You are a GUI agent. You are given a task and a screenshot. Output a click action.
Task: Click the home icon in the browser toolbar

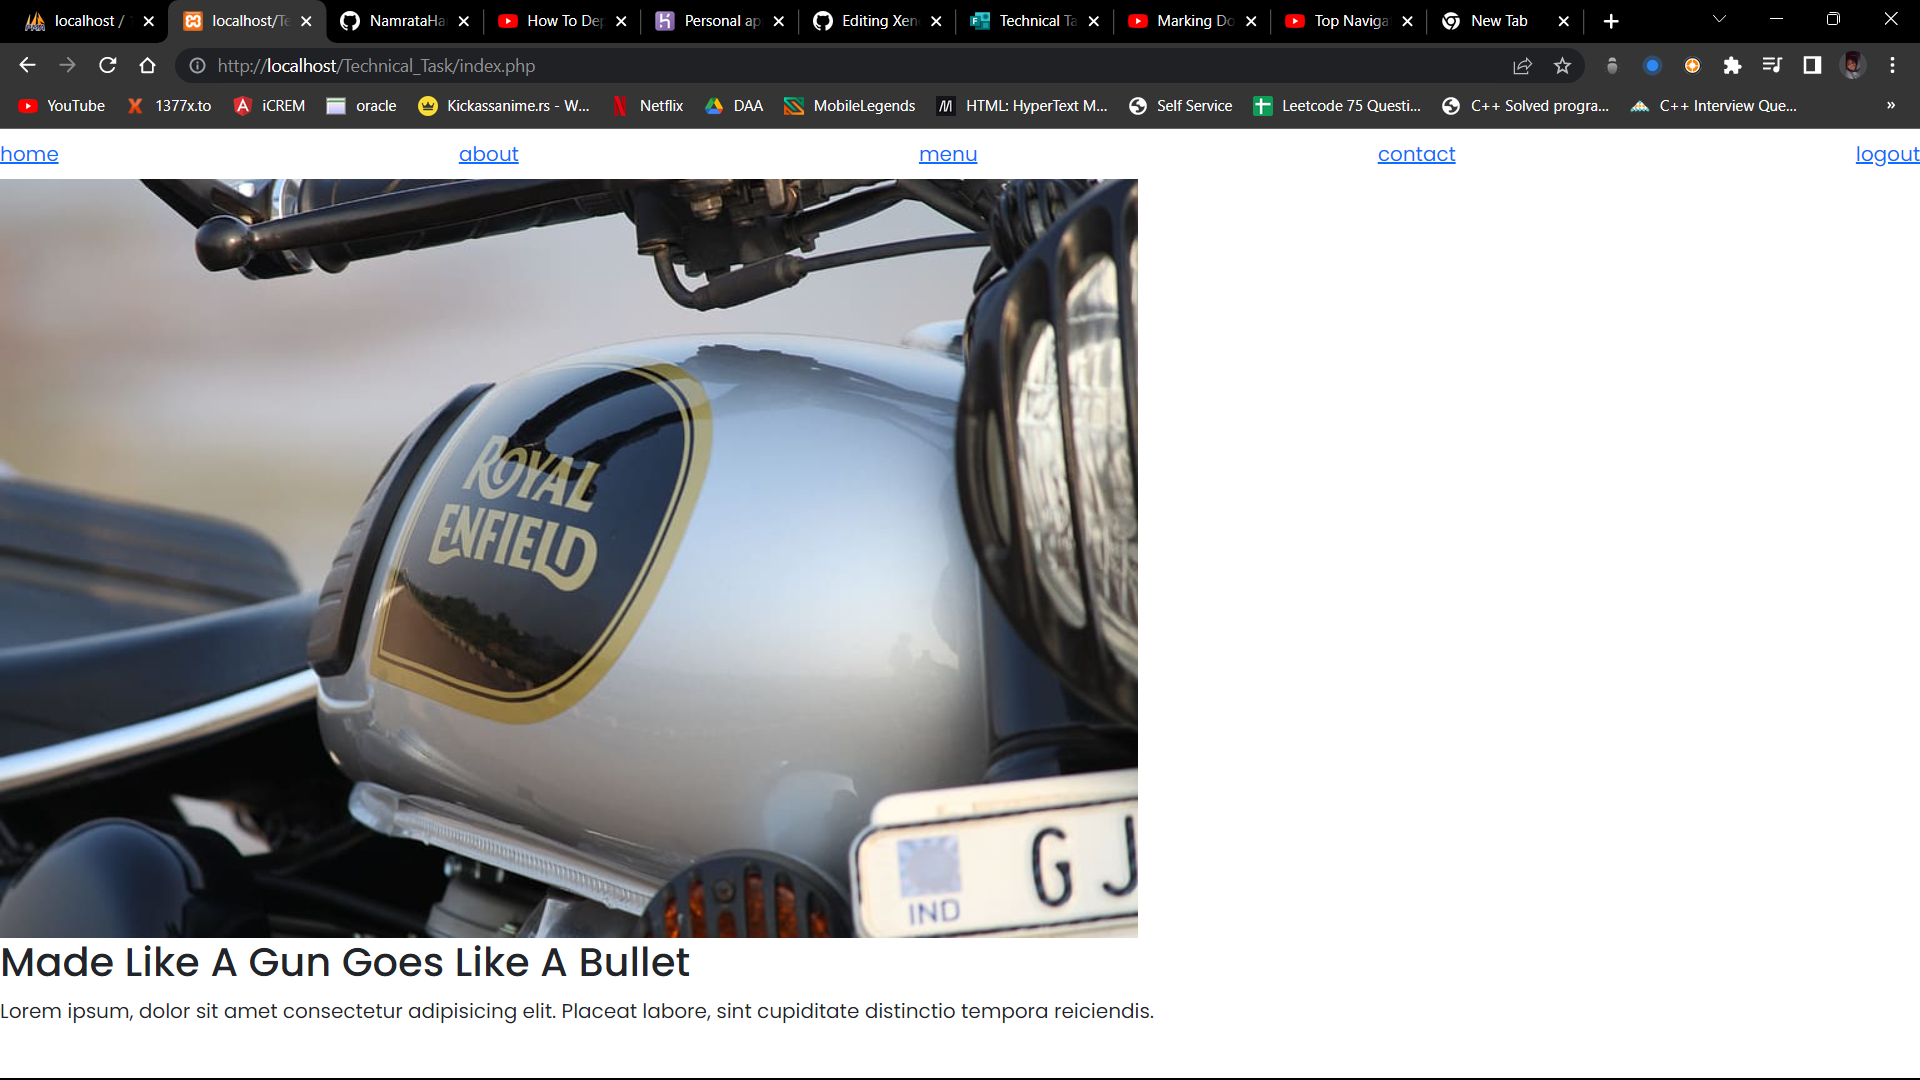(x=147, y=66)
